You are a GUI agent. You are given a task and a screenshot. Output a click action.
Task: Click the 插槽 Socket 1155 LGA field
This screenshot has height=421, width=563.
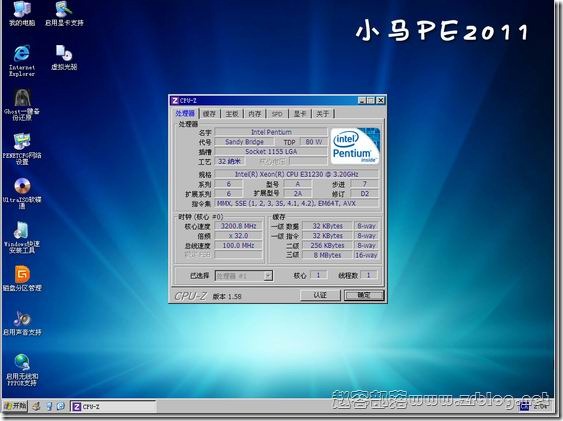(x=271, y=151)
